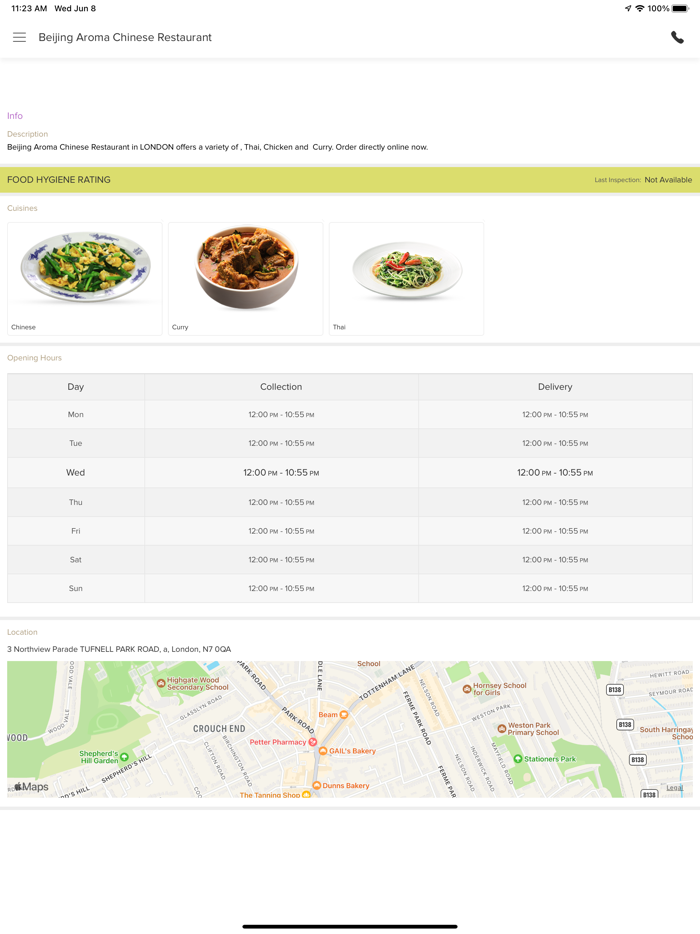
Task: Click the restaurant description text
Action: pyautogui.click(x=217, y=147)
